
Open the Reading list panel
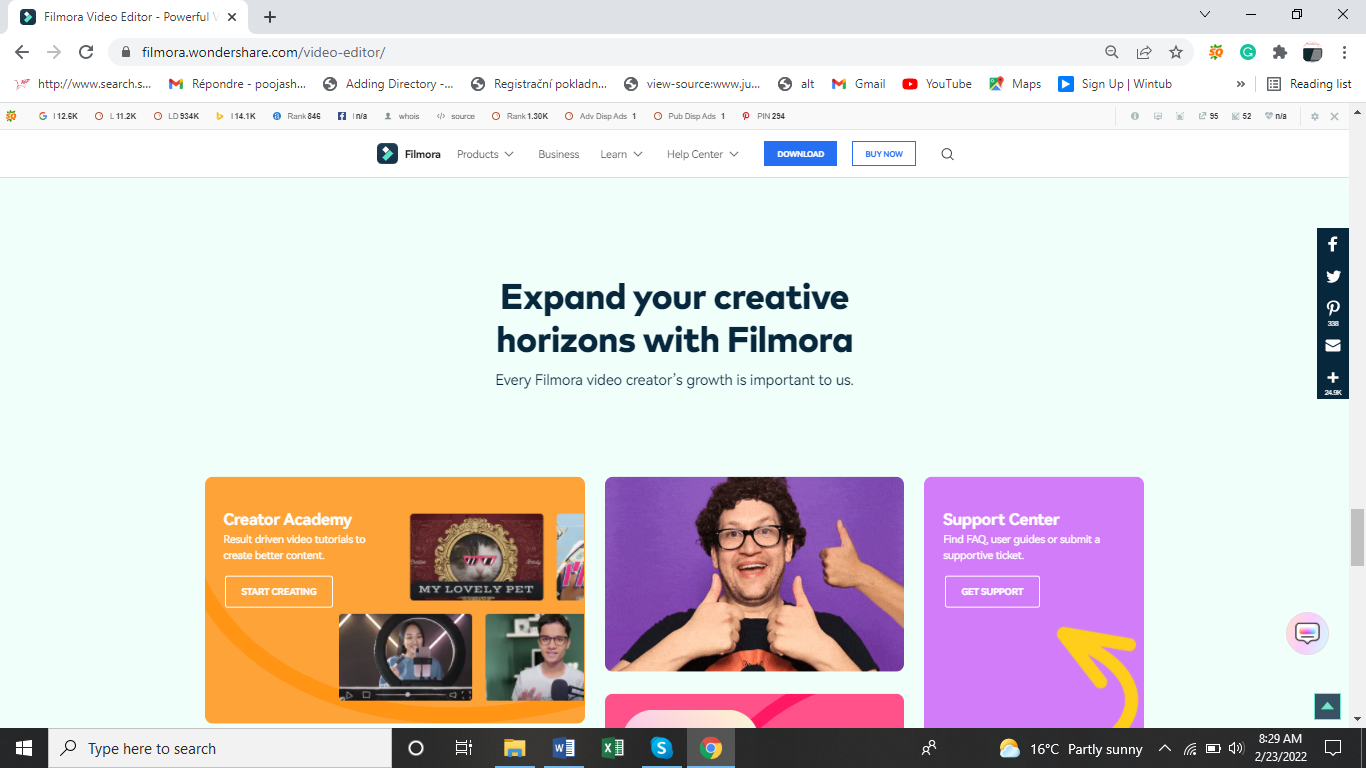pyautogui.click(x=1309, y=84)
